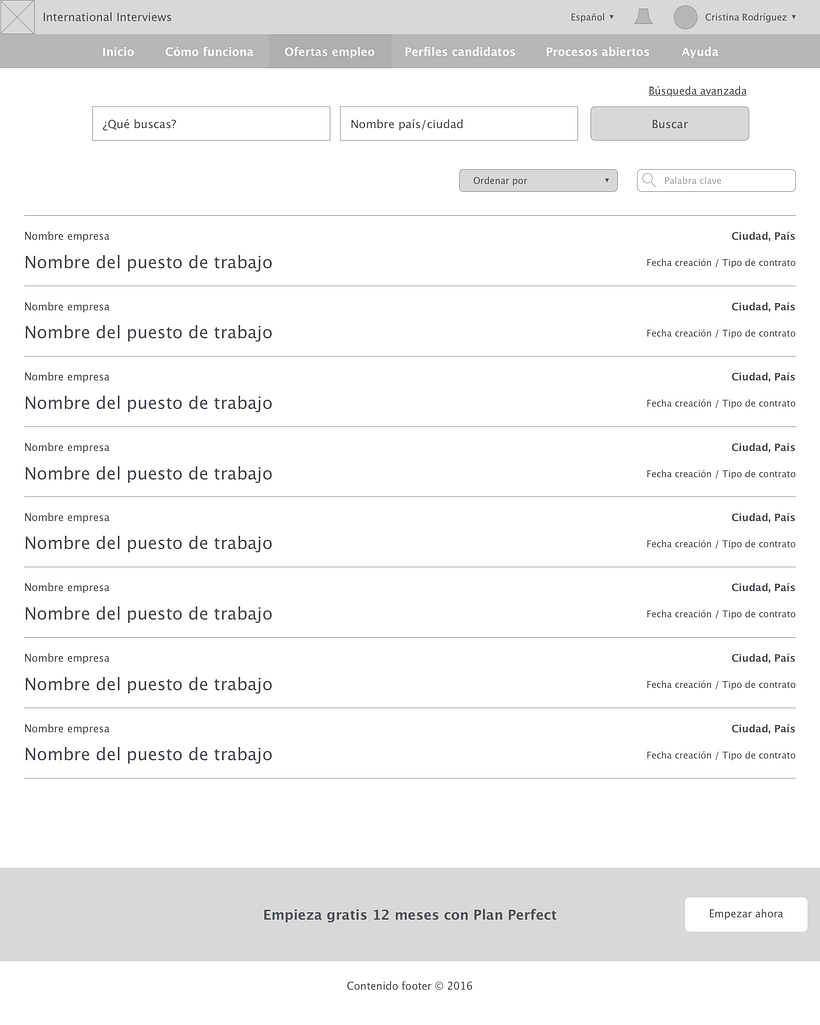Open the Búsqueda avanzada link
Image resolution: width=820 pixels, height=1025 pixels.
click(697, 91)
